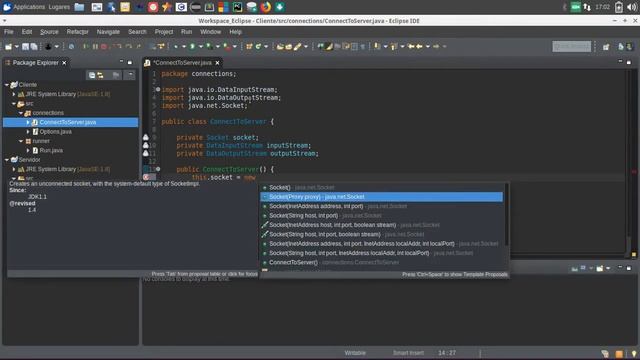Minimize the editor area

point(620,62)
